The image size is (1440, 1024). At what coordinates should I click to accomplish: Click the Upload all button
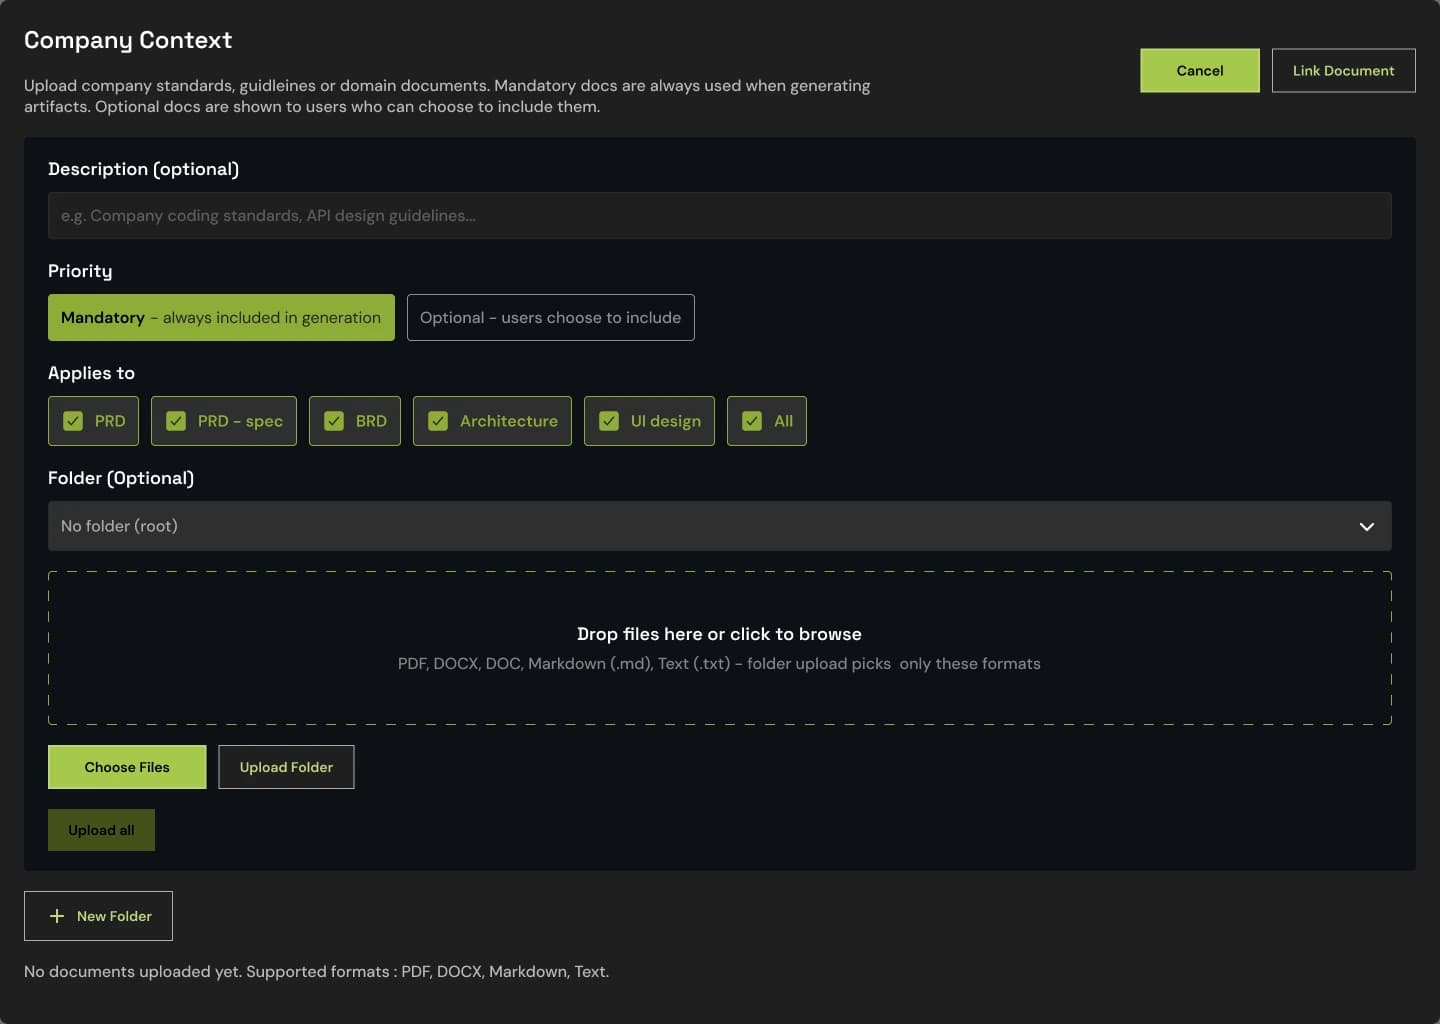(x=101, y=830)
